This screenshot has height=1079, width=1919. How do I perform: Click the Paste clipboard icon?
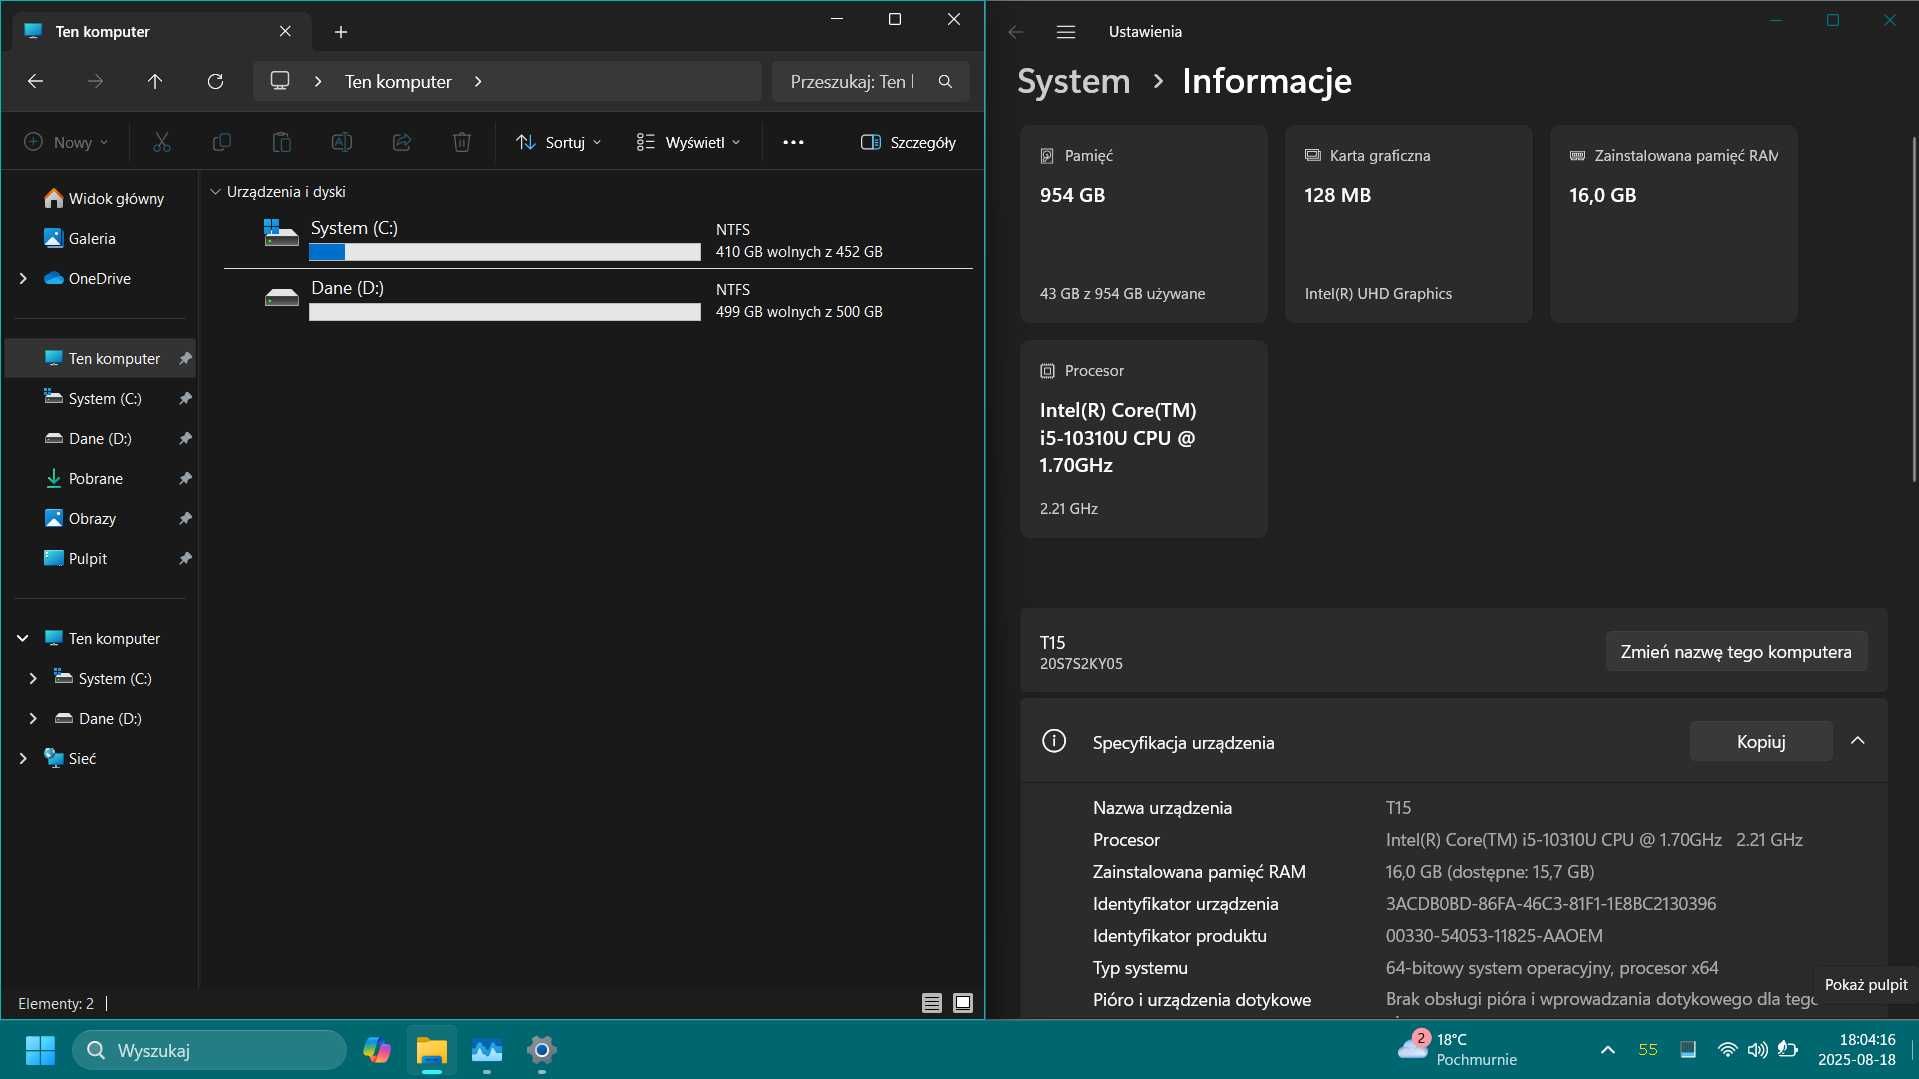pyautogui.click(x=282, y=142)
